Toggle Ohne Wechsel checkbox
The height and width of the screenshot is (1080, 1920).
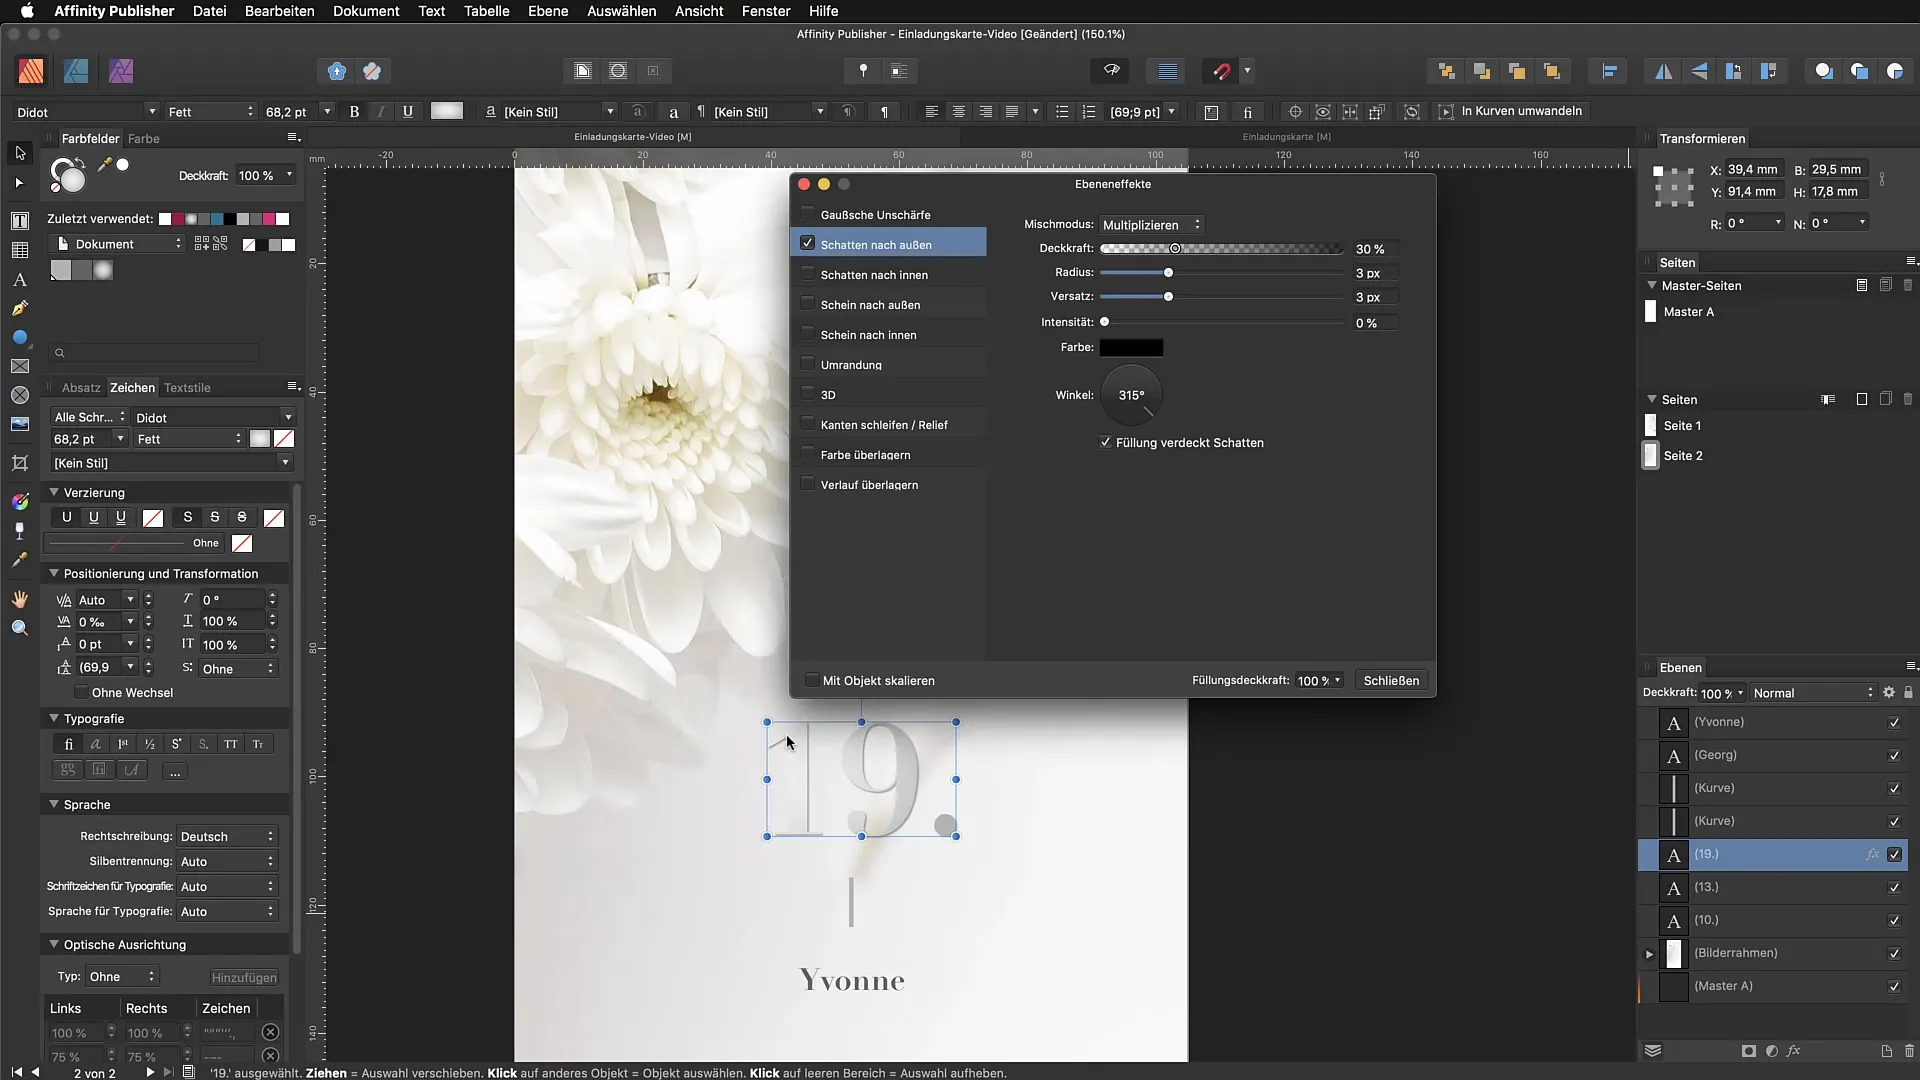[81, 692]
